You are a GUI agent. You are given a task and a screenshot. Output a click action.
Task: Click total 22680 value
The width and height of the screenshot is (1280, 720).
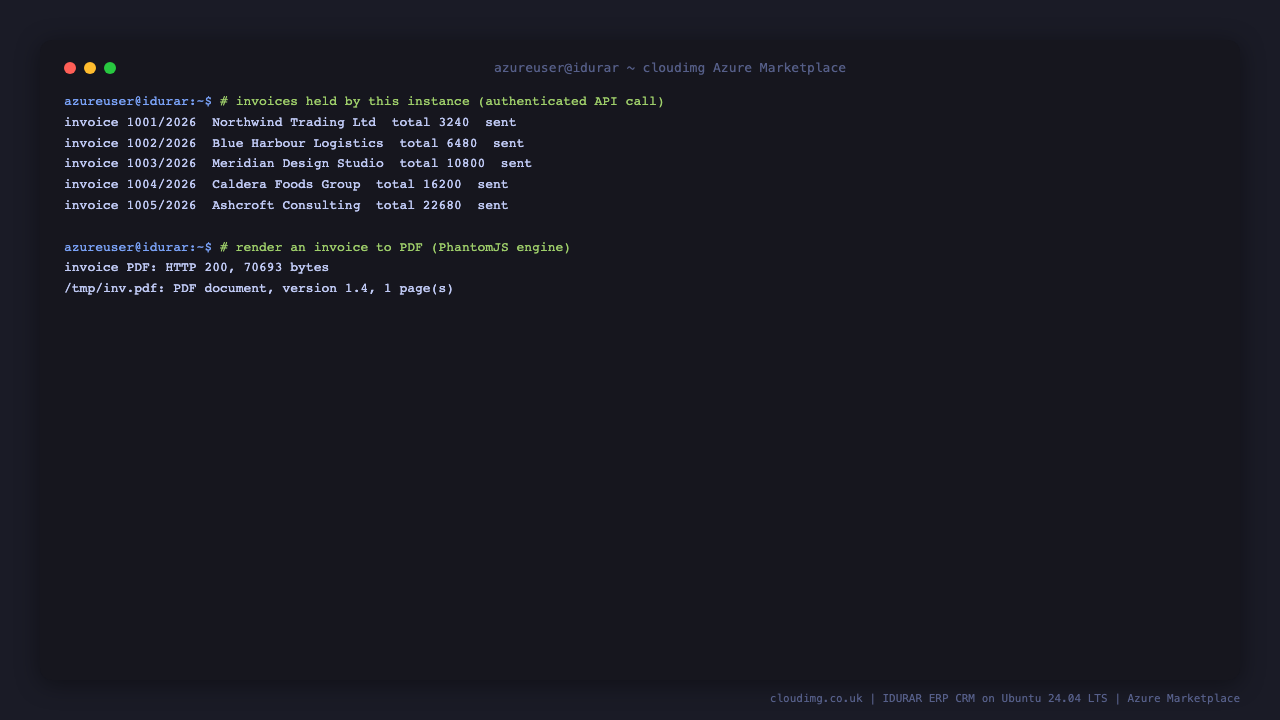(419, 205)
